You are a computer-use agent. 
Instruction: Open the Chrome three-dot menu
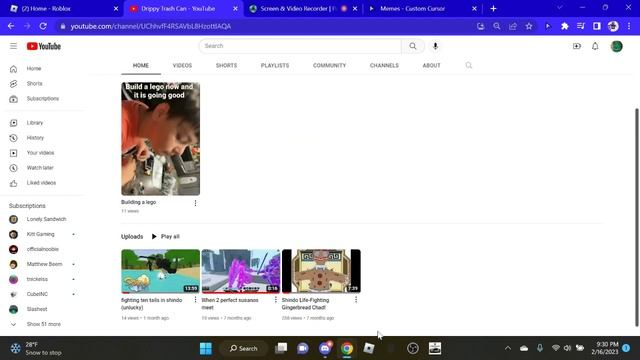coord(629,26)
